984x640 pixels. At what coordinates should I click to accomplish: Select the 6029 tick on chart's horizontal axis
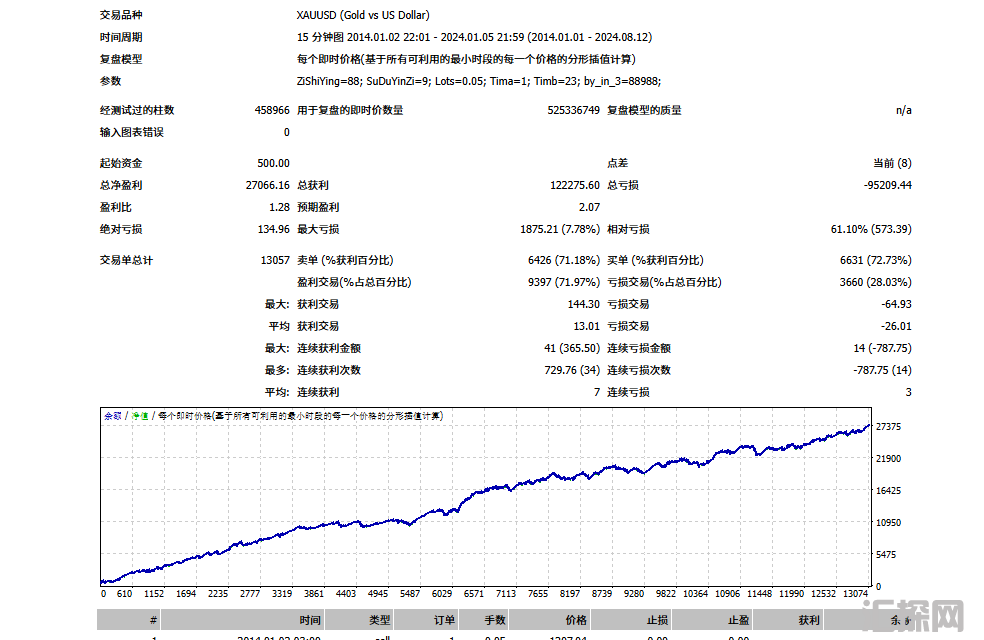tap(442, 594)
